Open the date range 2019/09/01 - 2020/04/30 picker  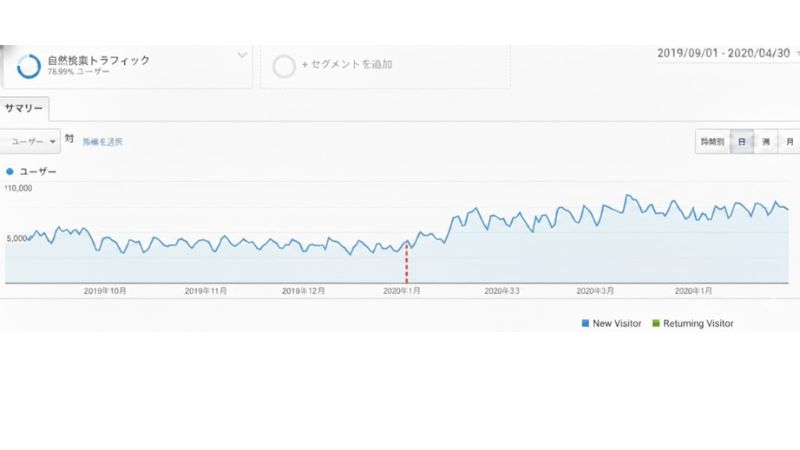point(727,54)
